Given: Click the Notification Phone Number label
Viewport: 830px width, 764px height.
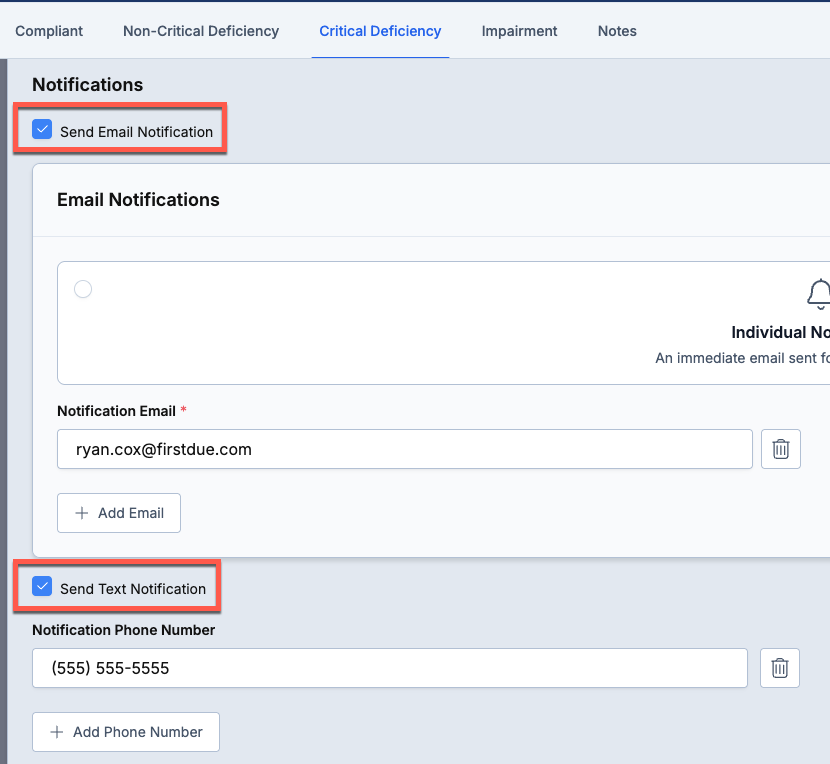Looking at the screenshot, I should [123, 630].
